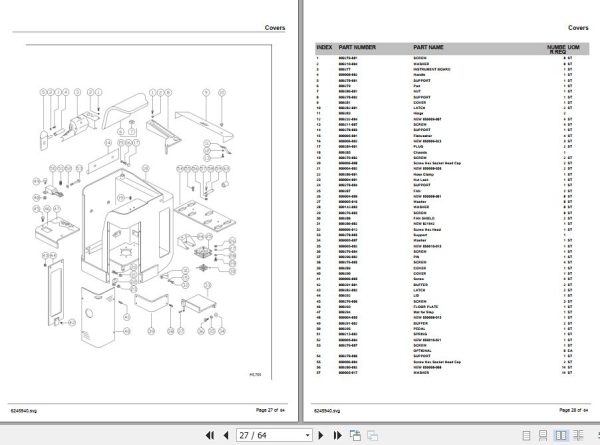Select the FLOOR PLATE part name
The width and height of the screenshot is (600, 445).
coord(426,306)
